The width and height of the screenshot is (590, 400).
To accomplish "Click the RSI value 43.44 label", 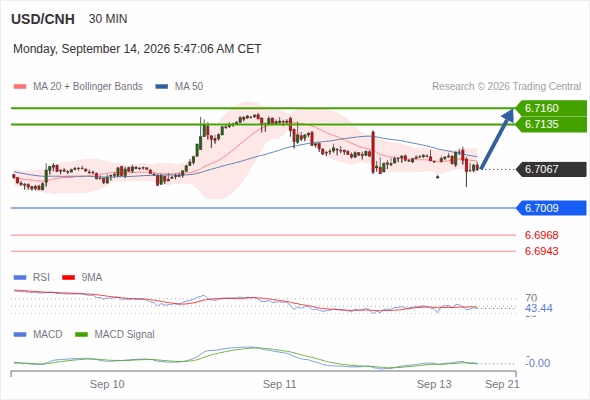I will tap(539, 309).
